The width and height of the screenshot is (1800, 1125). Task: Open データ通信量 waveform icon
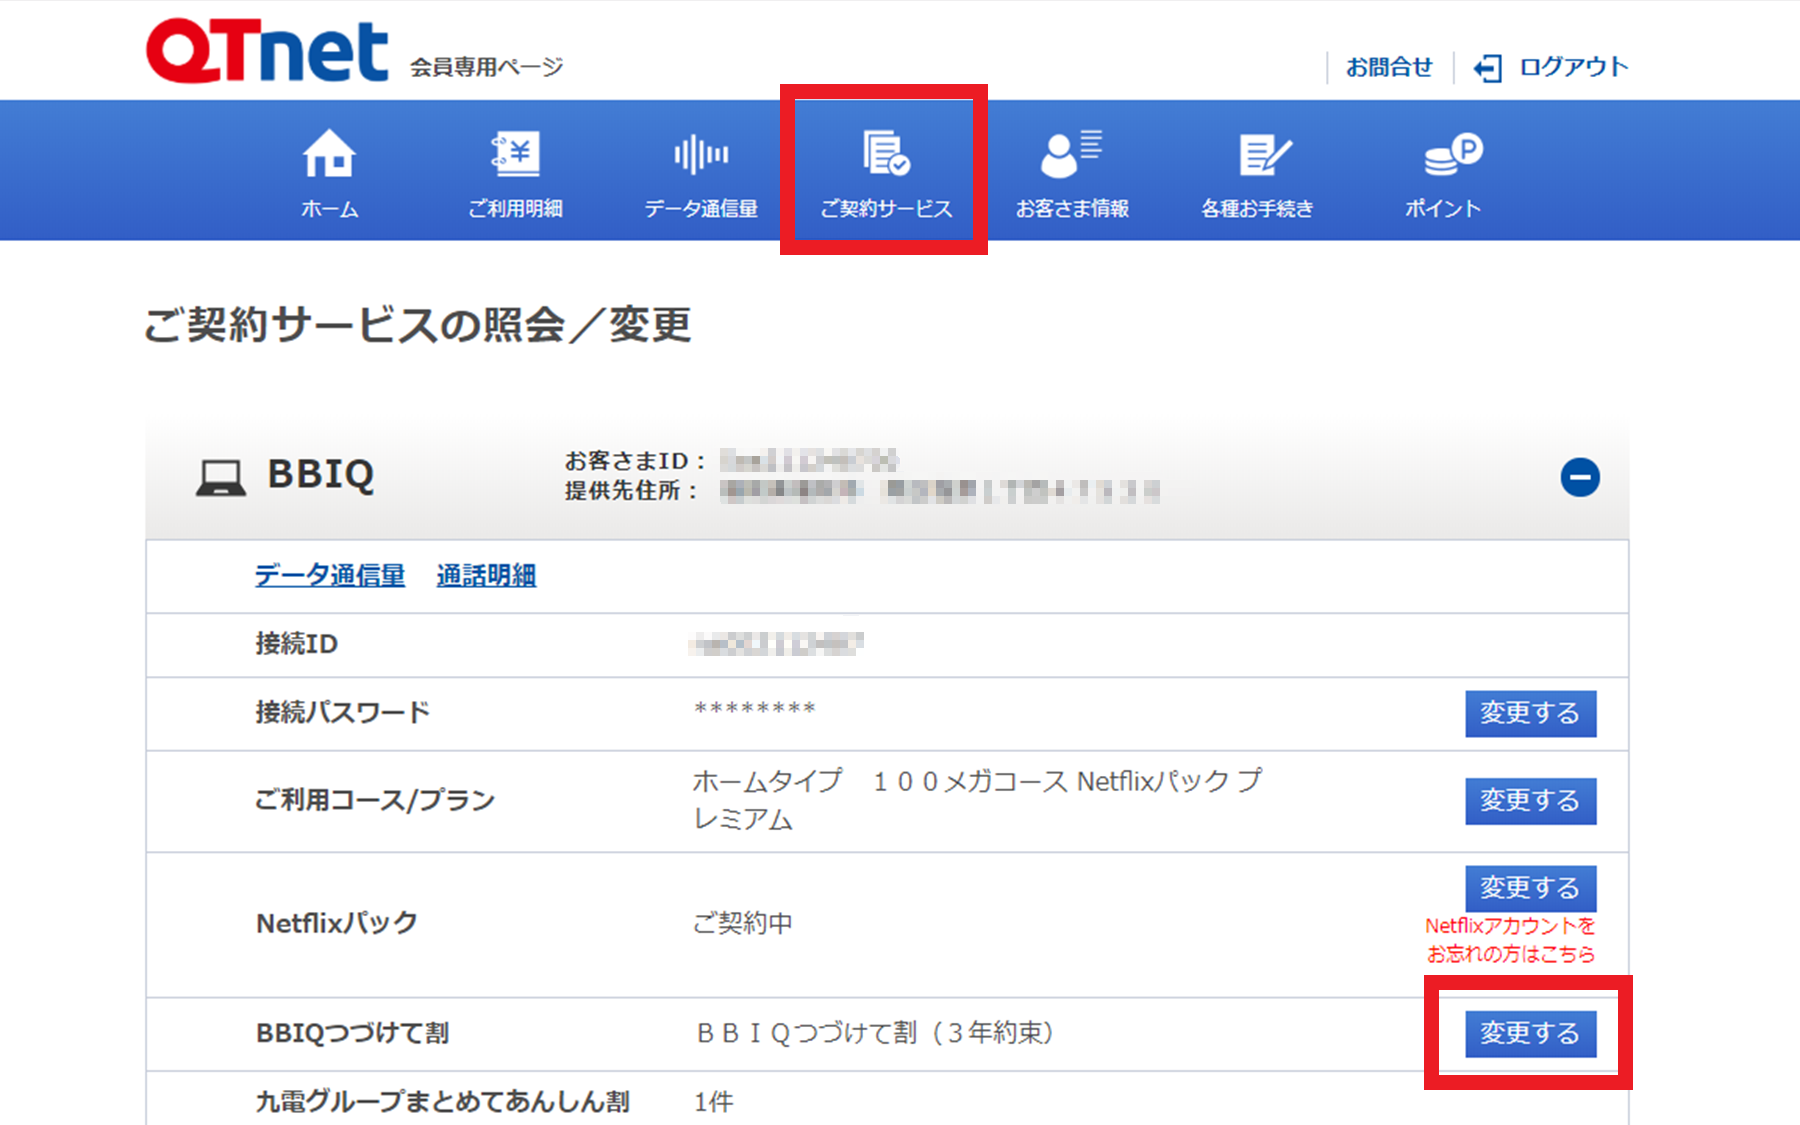tap(701, 154)
